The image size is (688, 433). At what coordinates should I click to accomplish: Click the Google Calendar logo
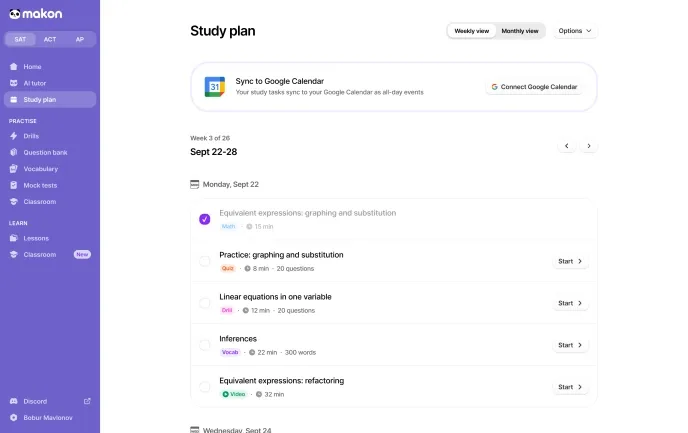click(x=215, y=86)
